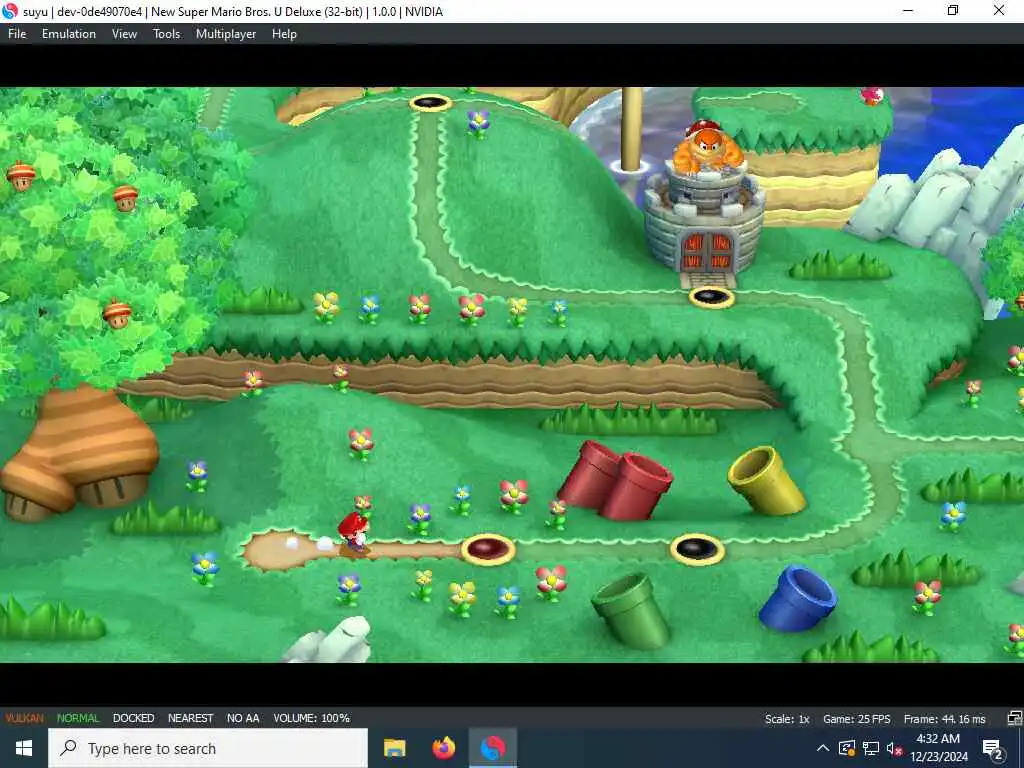Screen dimensions: 1024x768
Task: Open the Windows Start menu
Action: (24, 748)
